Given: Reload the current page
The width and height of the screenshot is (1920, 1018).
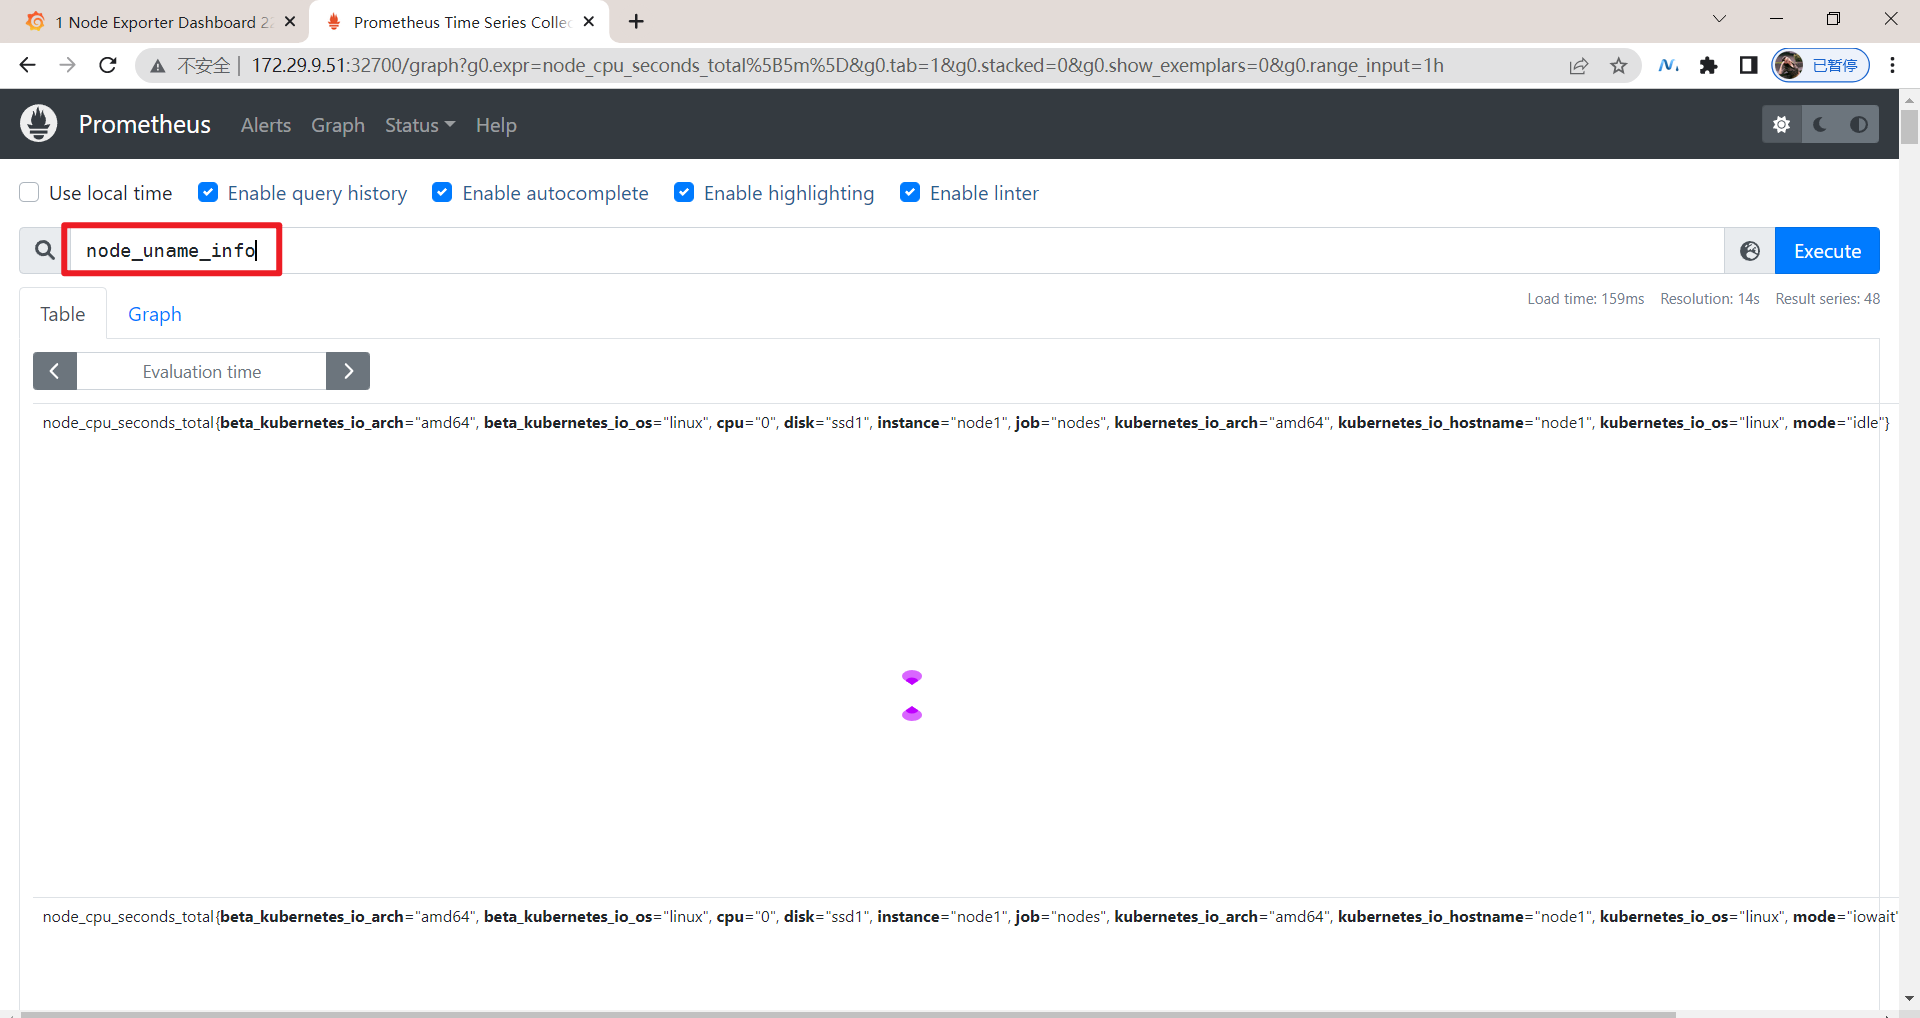Looking at the screenshot, I should [x=108, y=65].
